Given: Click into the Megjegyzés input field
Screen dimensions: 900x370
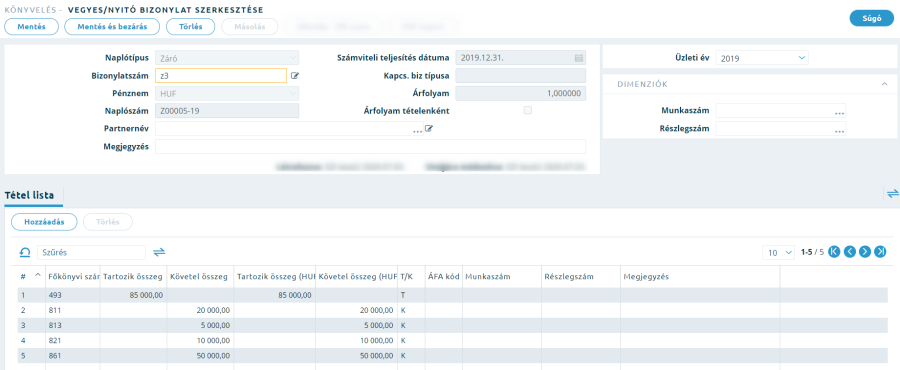Looking at the screenshot, I should pyautogui.click(x=370, y=147).
